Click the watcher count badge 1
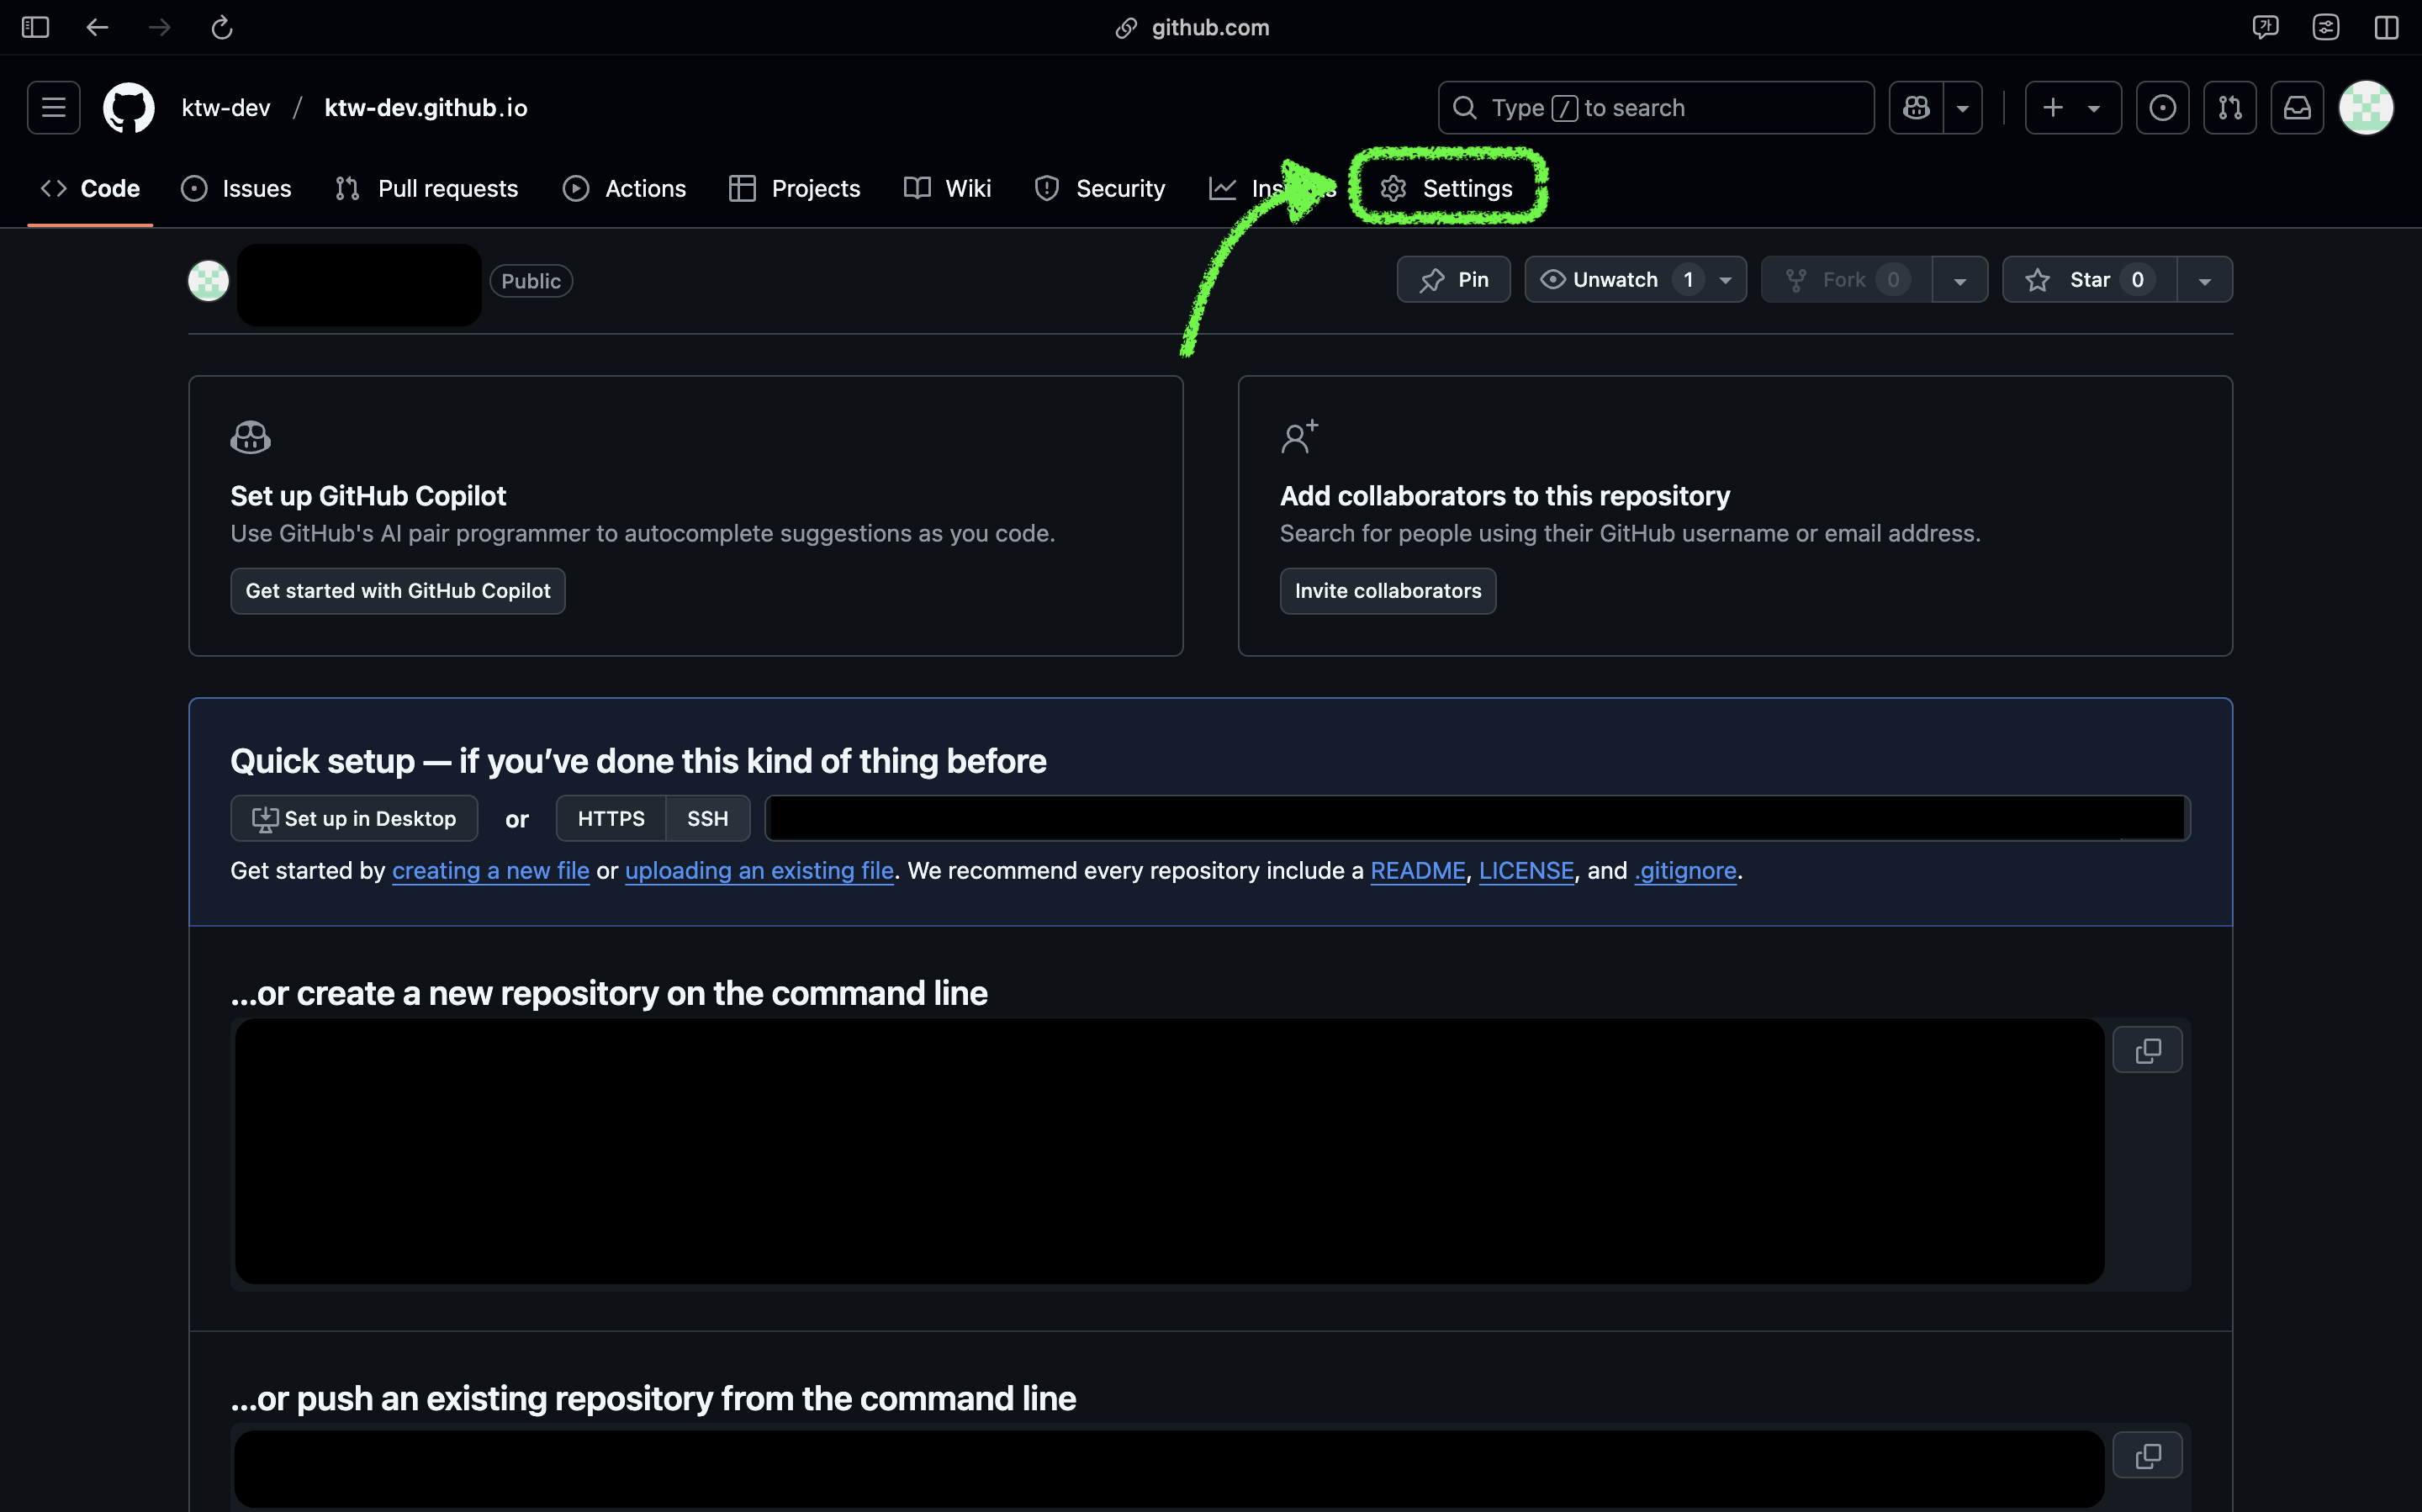The width and height of the screenshot is (2422, 1512). pyautogui.click(x=1688, y=280)
